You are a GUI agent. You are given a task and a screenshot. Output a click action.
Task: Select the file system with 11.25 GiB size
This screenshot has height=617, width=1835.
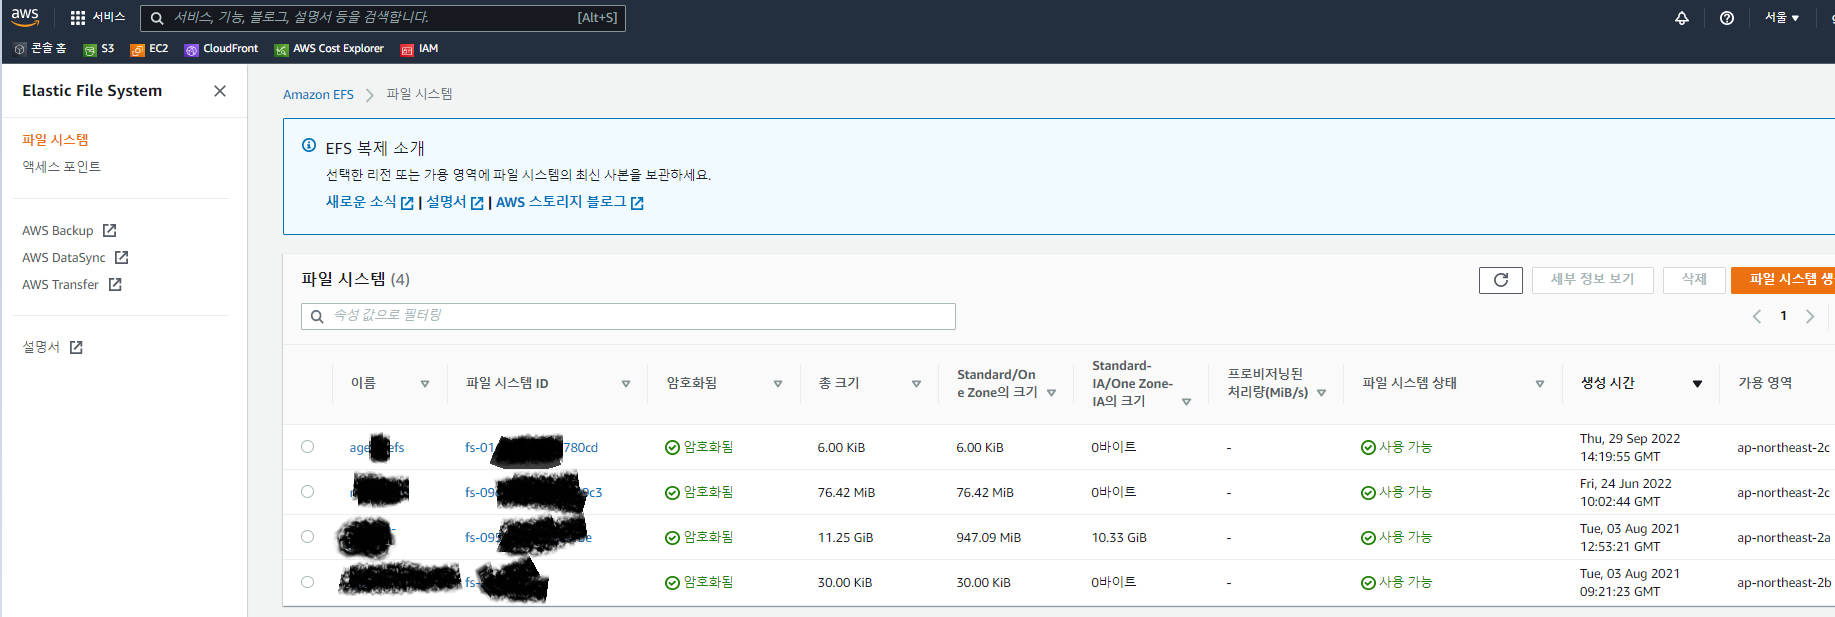click(x=307, y=537)
